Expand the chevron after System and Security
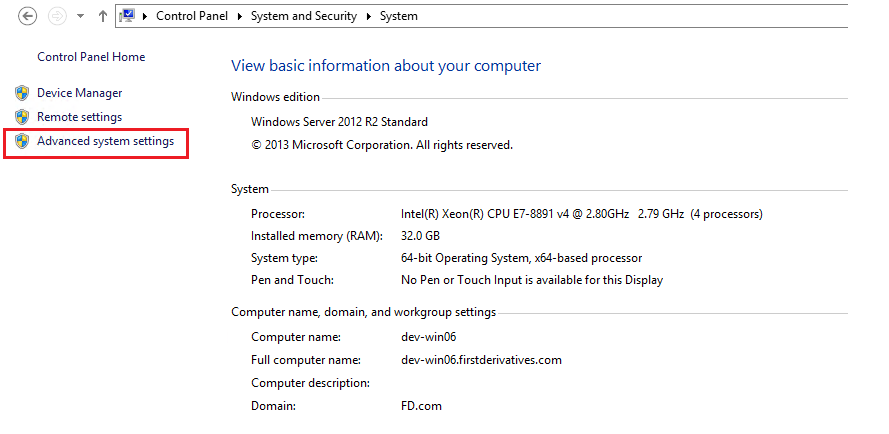Image resolution: width=889 pixels, height=434 pixels. click(x=369, y=16)
